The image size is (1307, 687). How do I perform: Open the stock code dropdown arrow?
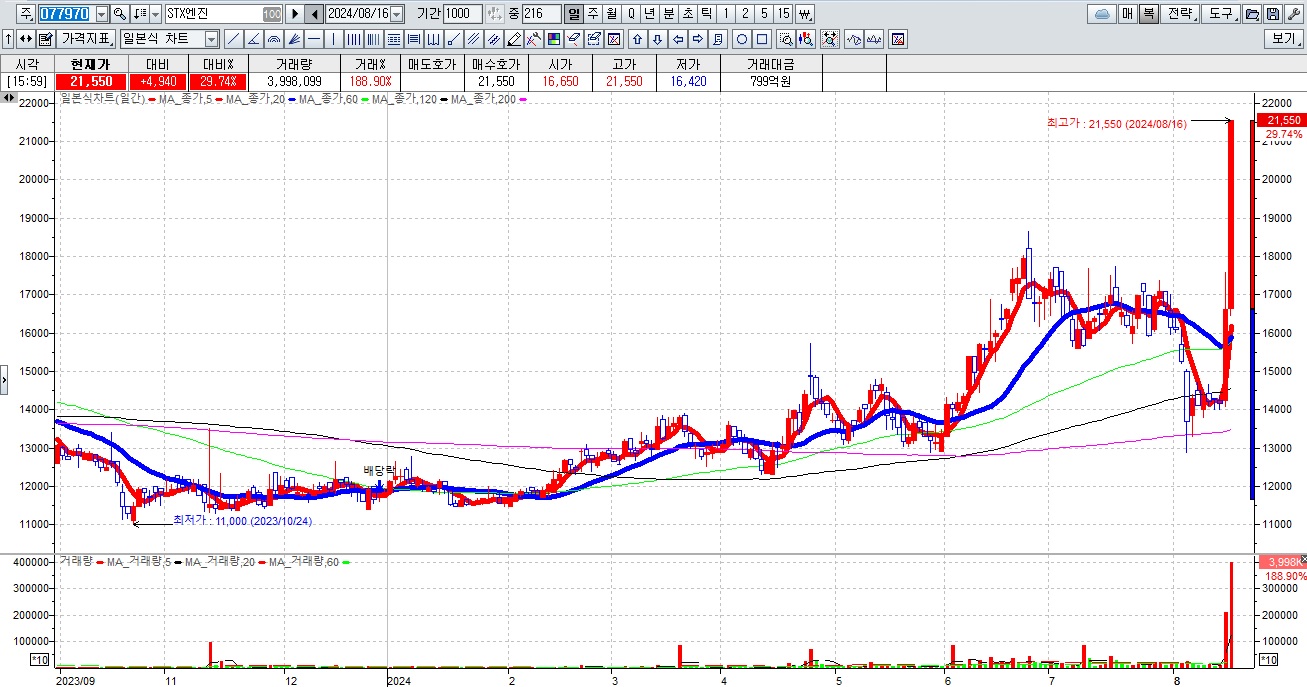tap(102, 14)
